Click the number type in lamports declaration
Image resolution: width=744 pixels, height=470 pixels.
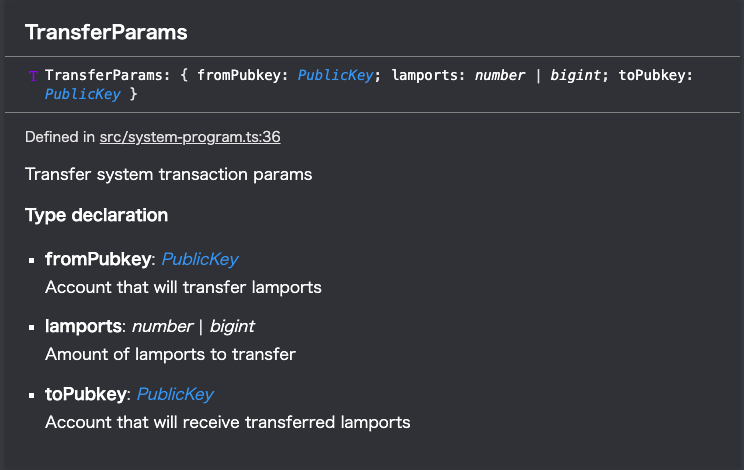click(x=163, y=326)
